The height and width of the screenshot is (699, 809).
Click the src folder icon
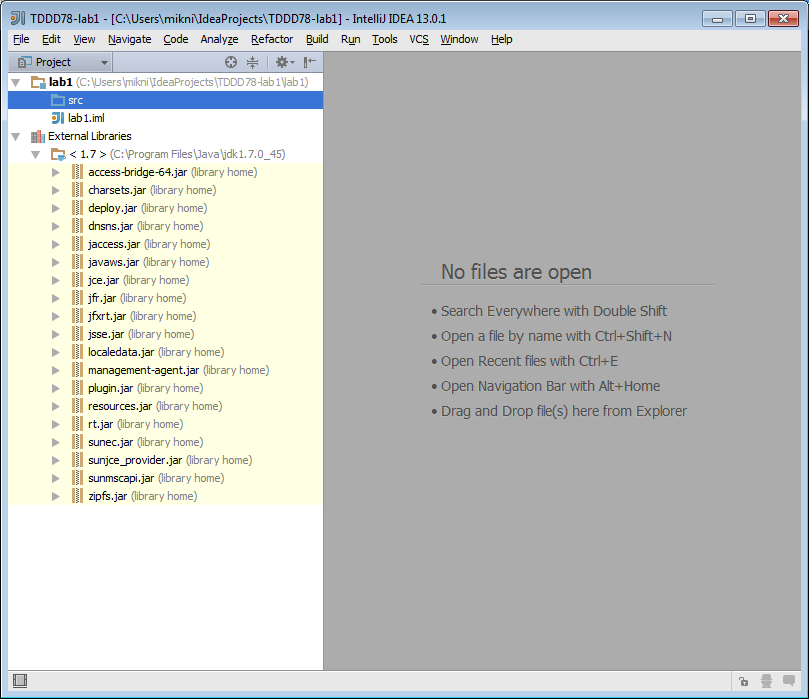(58, 100)
